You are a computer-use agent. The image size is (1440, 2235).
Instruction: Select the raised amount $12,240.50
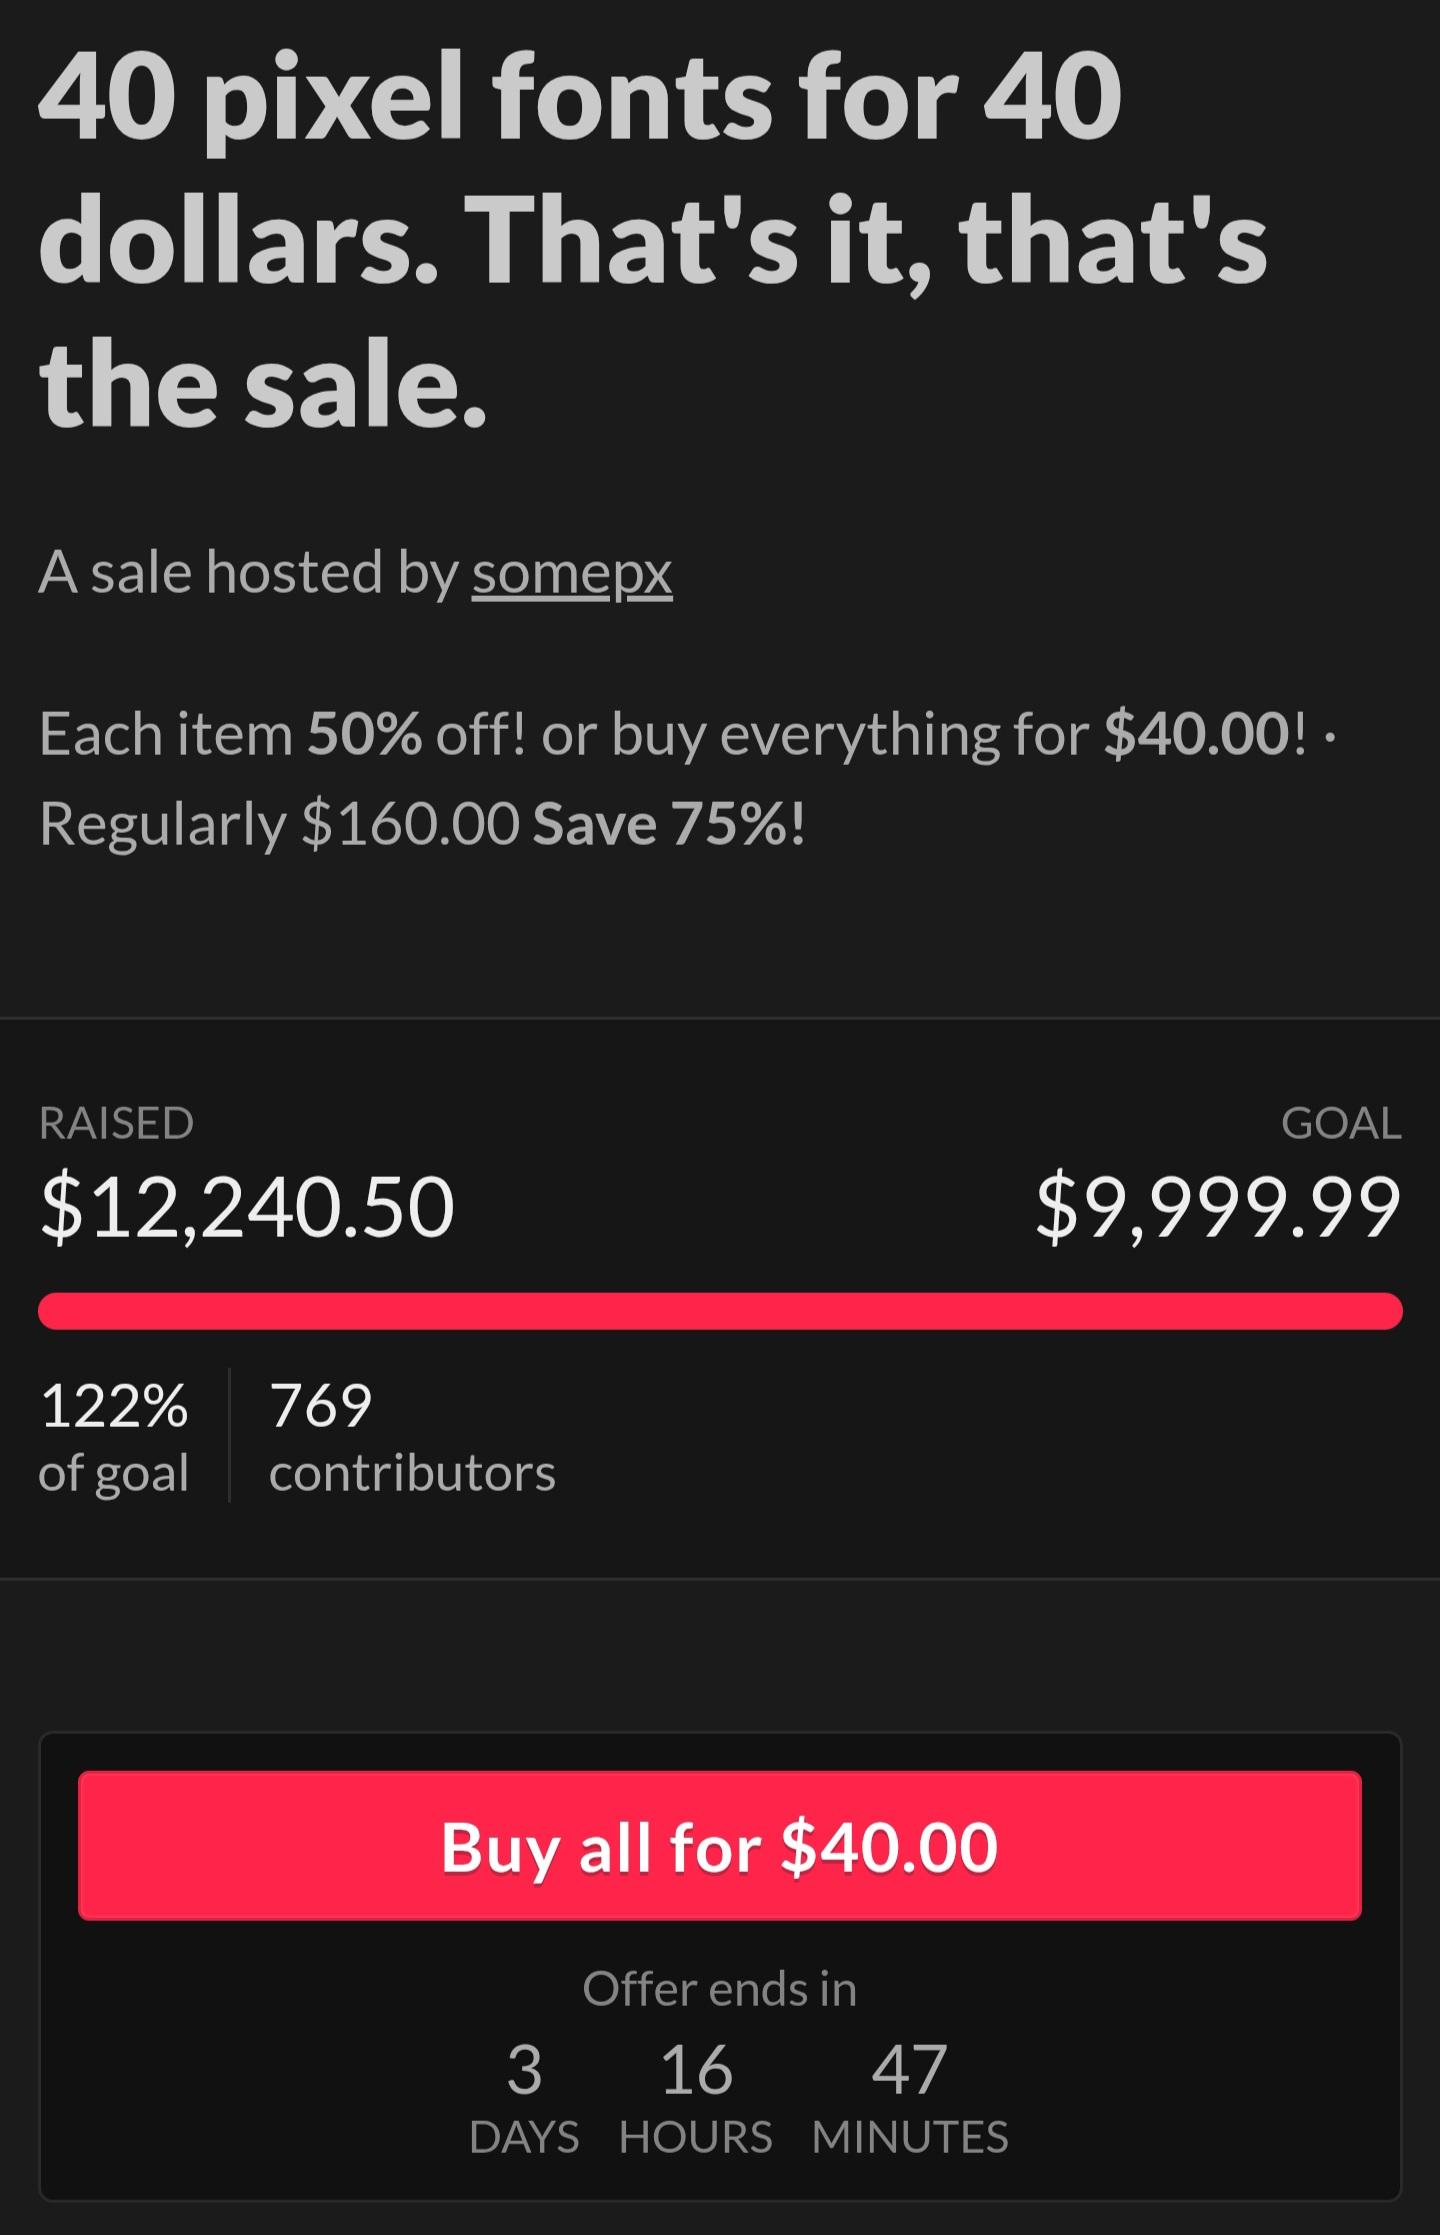click(247, 1208)
